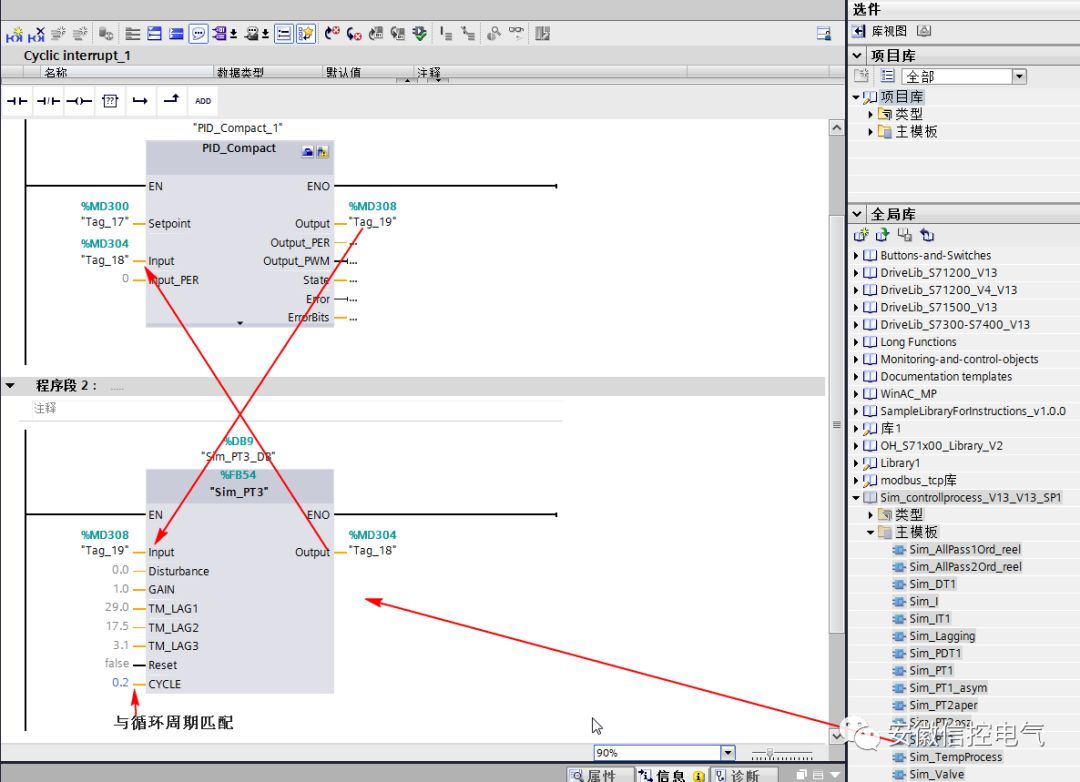The image size is (1080, 782).
Task: Insert a normally open contact
Action: coord(17,101)
